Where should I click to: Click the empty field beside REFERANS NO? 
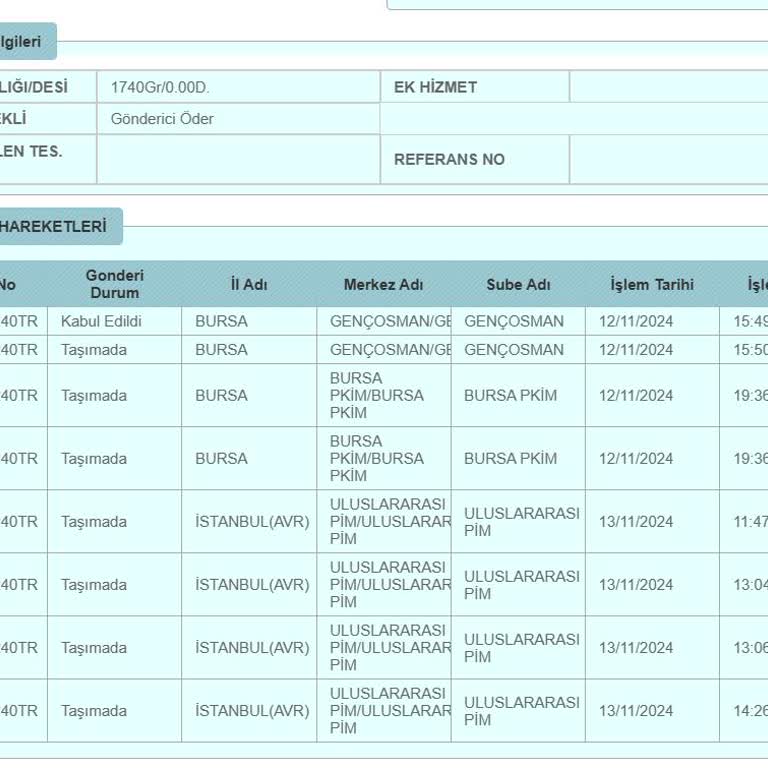click(668, 159)
